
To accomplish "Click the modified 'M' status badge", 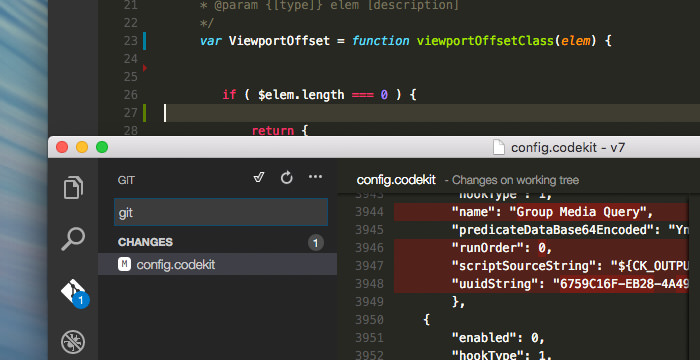I will (124, 264).
